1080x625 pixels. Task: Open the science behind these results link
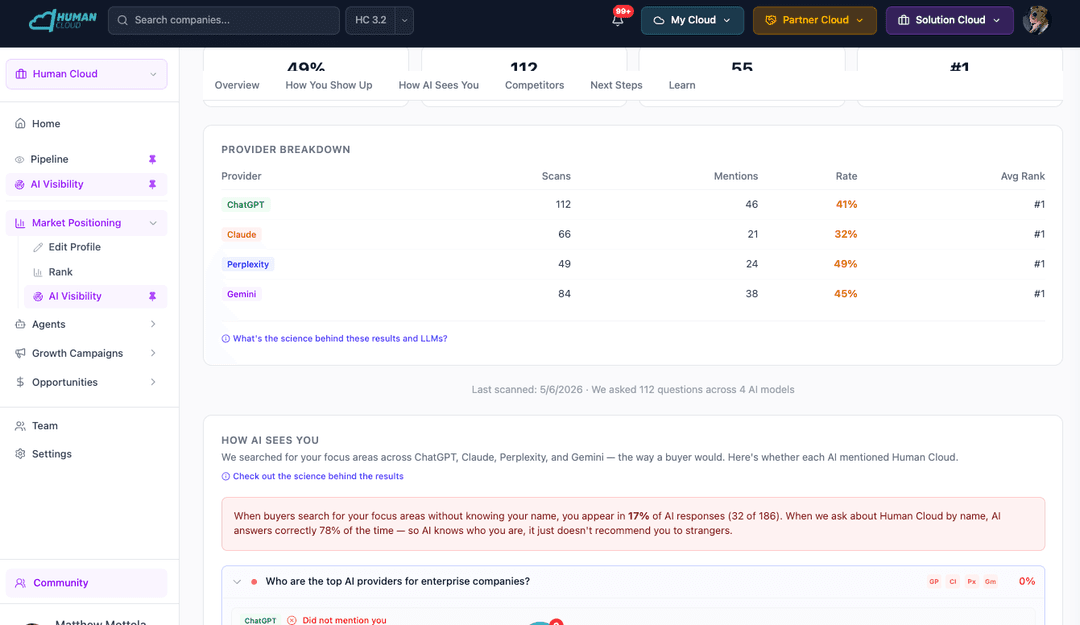(x=334, y=338)
